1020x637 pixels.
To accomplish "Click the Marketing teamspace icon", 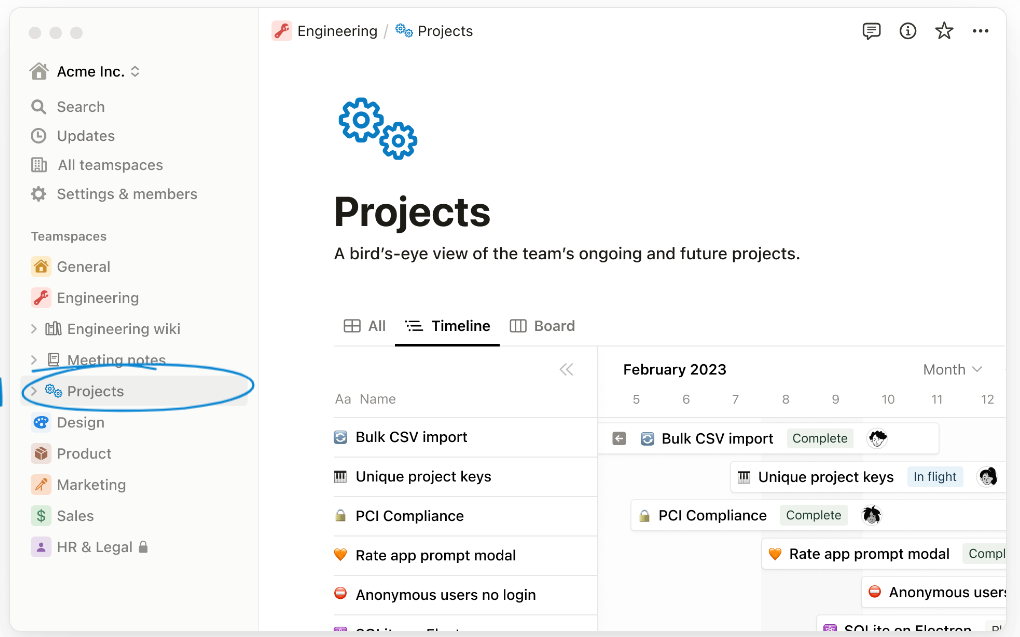I will pyautogui.click(x=41, y=485).
